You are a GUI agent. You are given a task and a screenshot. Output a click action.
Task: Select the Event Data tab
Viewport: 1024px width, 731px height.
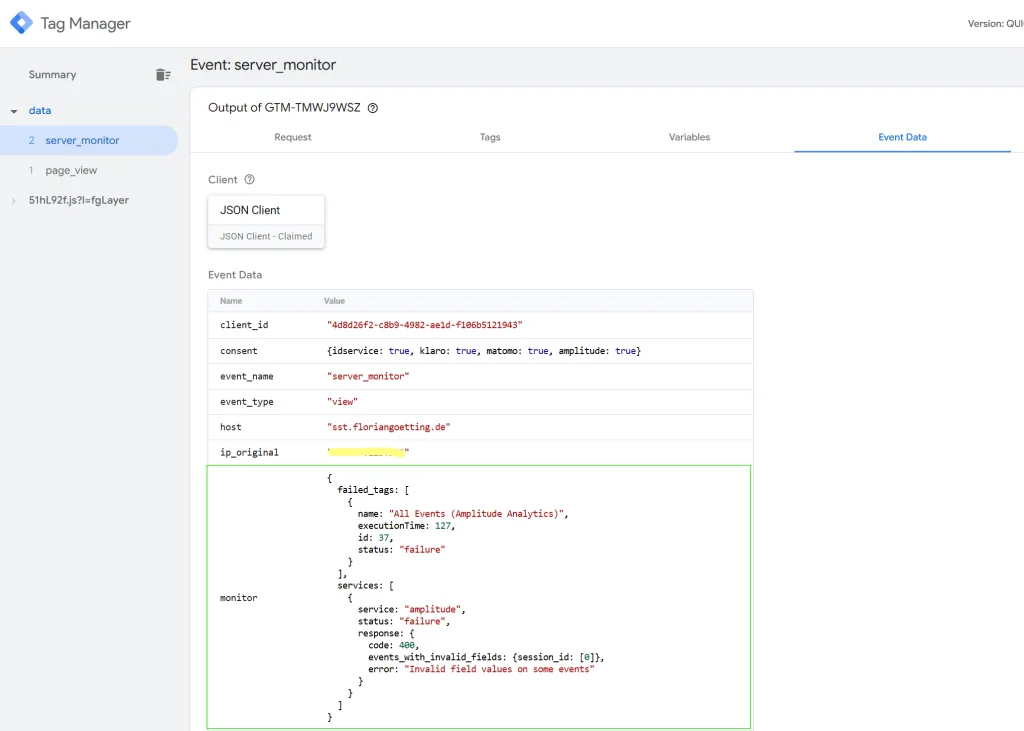tap(902, 137)
